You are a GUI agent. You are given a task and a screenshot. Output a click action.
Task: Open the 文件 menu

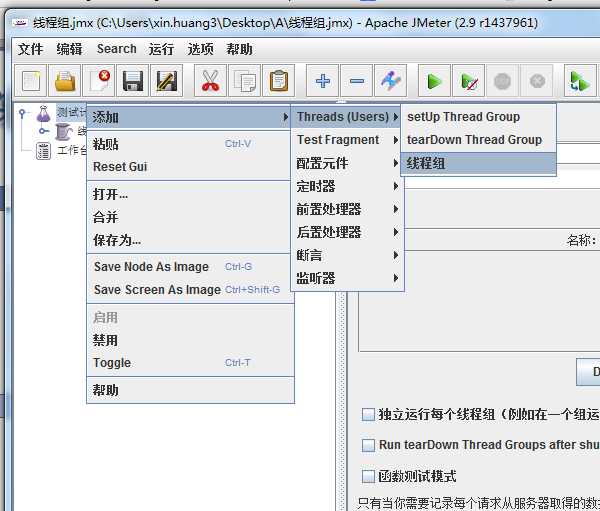[30, 49]
